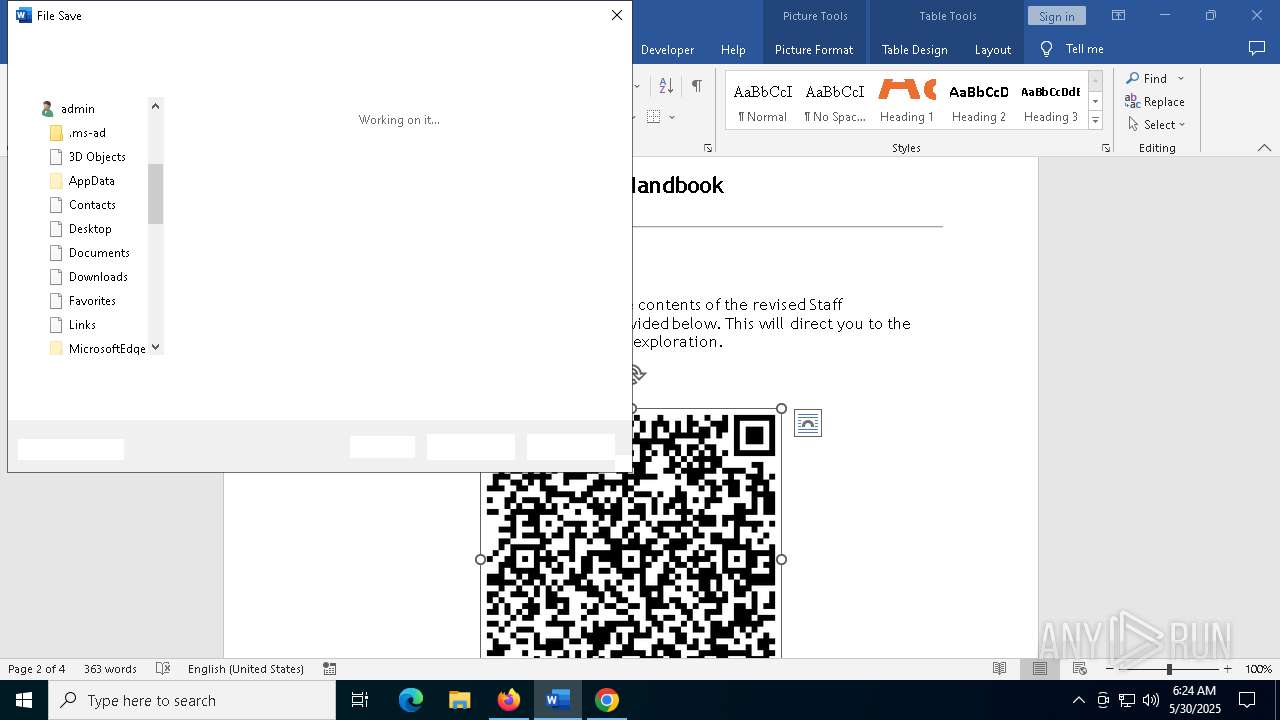Select 3D Objects folder

click(97, 157)
